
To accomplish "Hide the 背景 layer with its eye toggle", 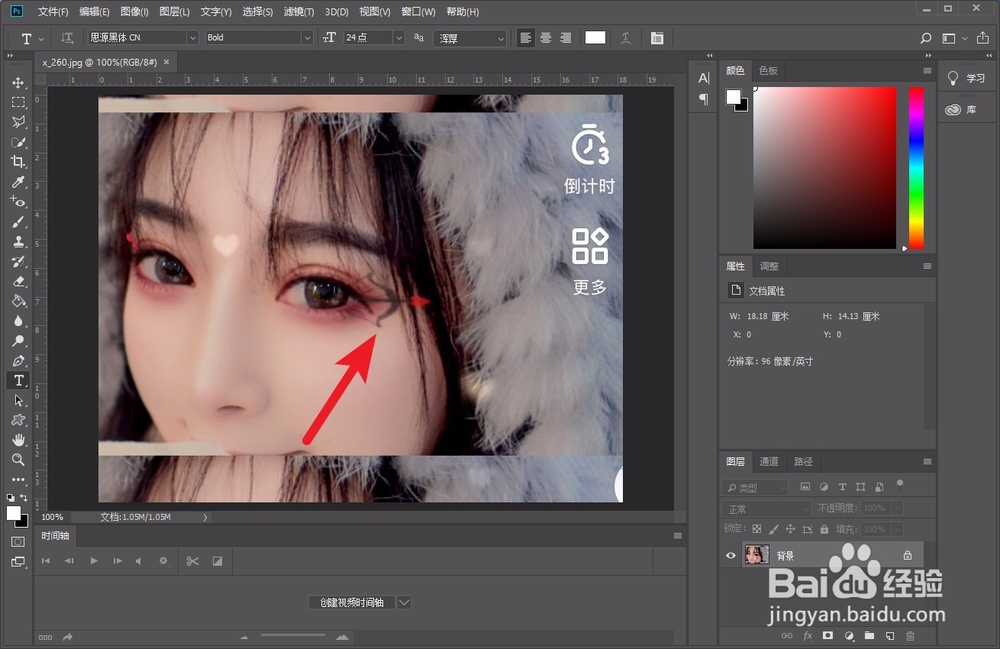I will tap(730, 555).
